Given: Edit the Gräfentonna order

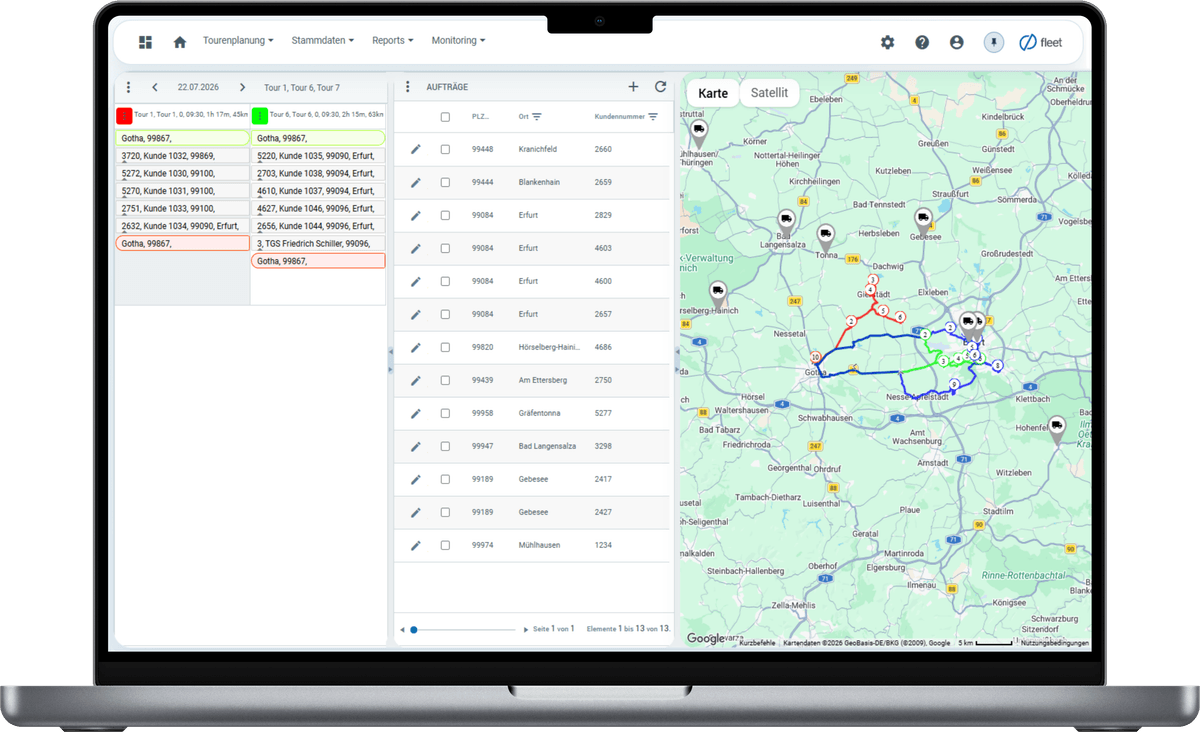Looking at the screenshot, I should coord(416,413).
